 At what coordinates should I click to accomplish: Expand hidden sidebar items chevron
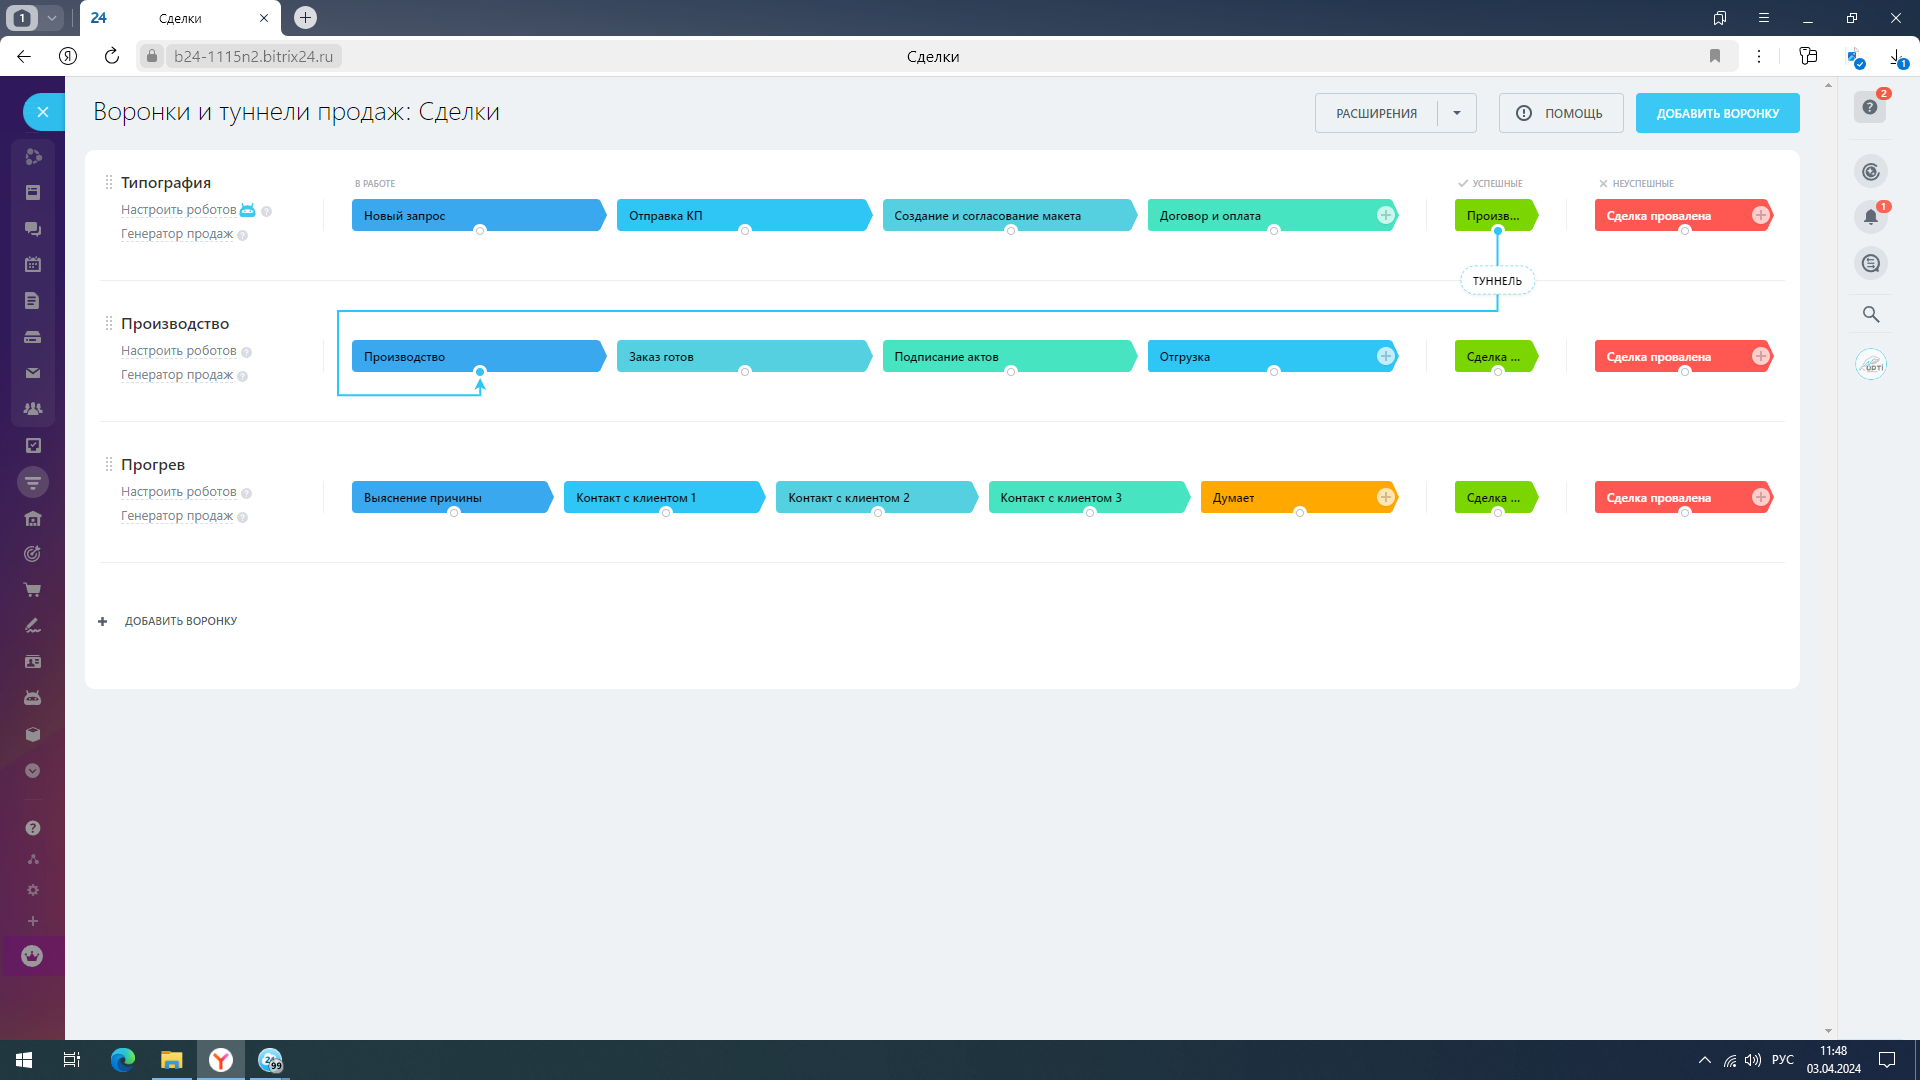pyautogui.click(x=33, y=771)
